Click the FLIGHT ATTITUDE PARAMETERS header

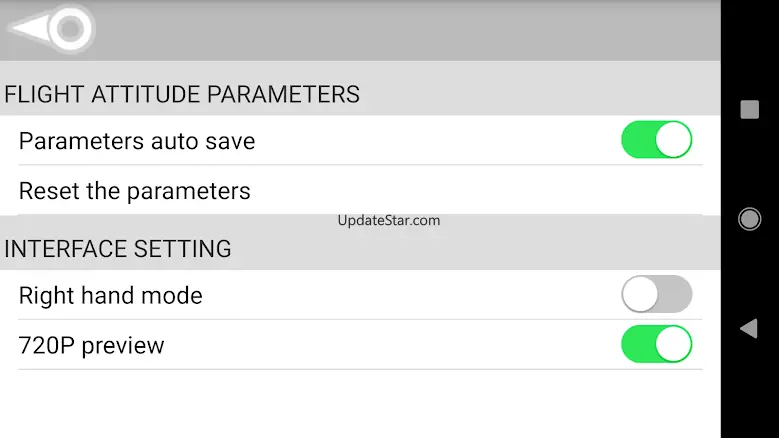[182, 94]
